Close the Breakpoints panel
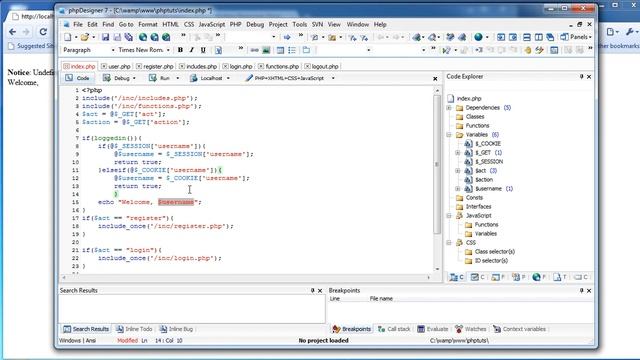 (589, 291)
